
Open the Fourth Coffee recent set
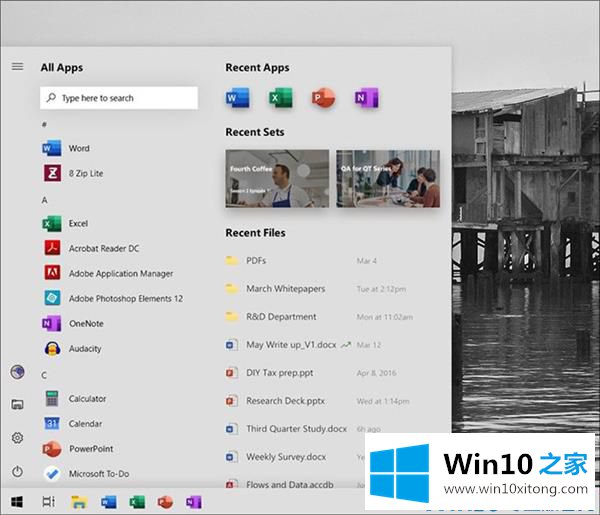pyautogui.click(x=277, y=179)
